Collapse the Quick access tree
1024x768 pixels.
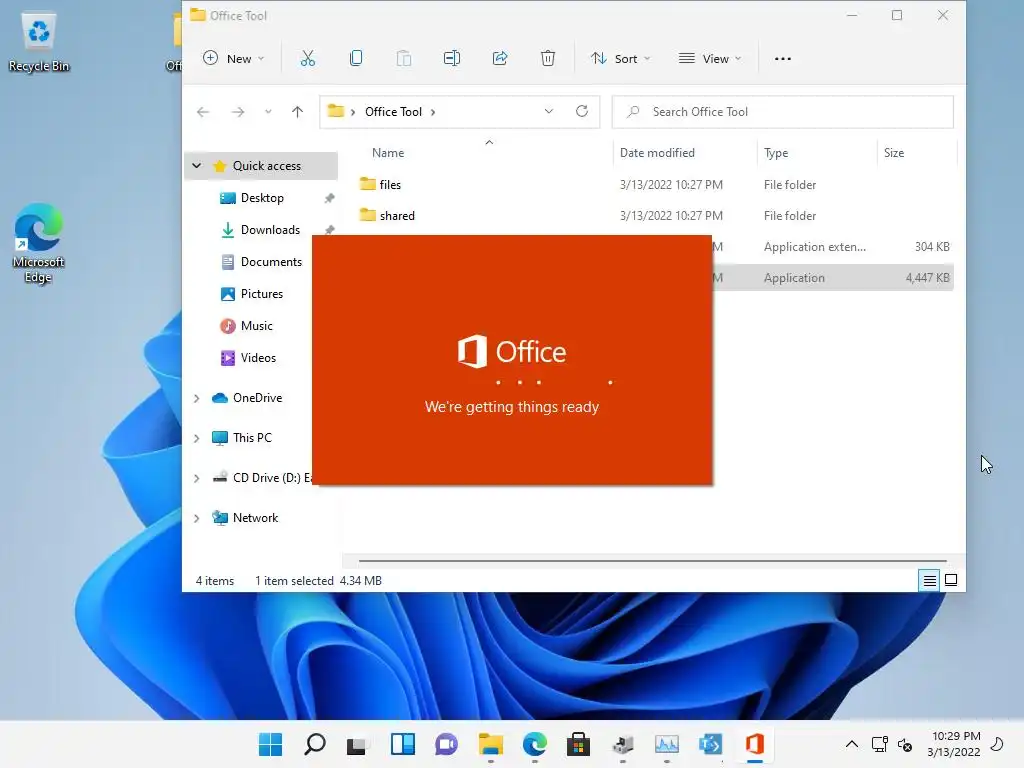(197, 166)
